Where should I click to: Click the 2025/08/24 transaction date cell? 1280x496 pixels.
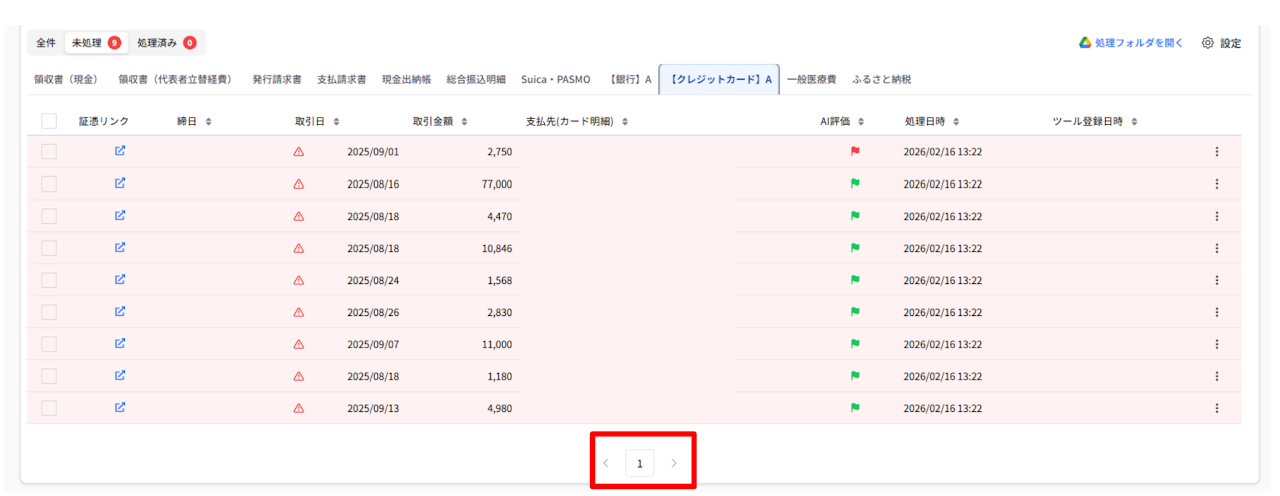point(373,280)
